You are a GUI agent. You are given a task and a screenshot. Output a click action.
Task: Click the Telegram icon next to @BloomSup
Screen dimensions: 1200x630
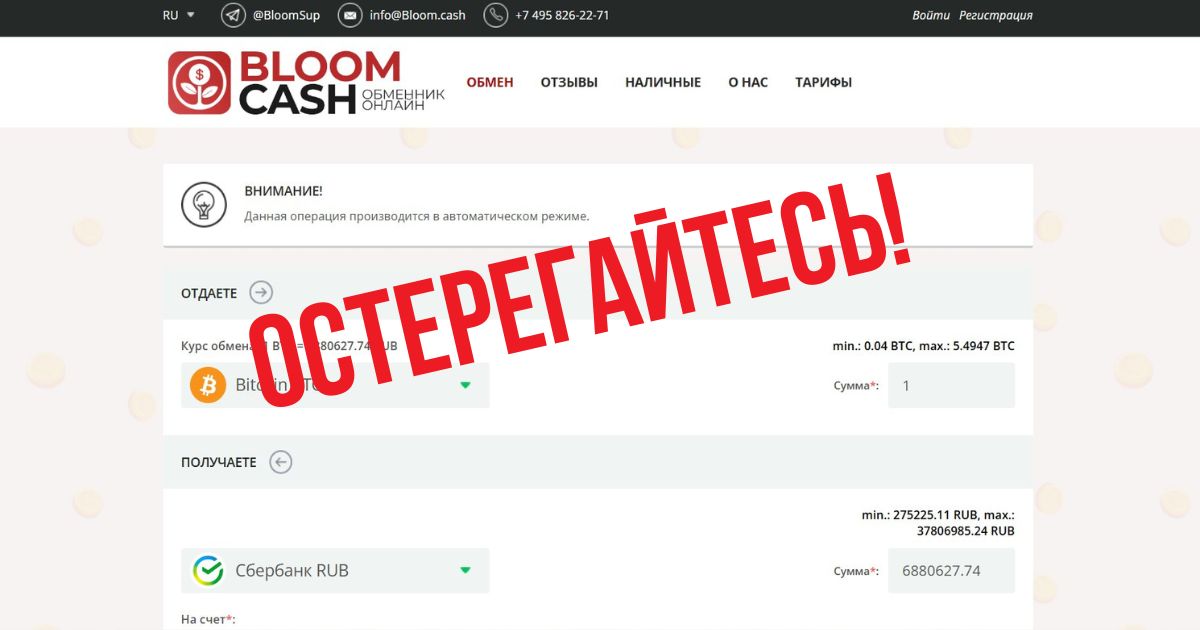(233, 15)
